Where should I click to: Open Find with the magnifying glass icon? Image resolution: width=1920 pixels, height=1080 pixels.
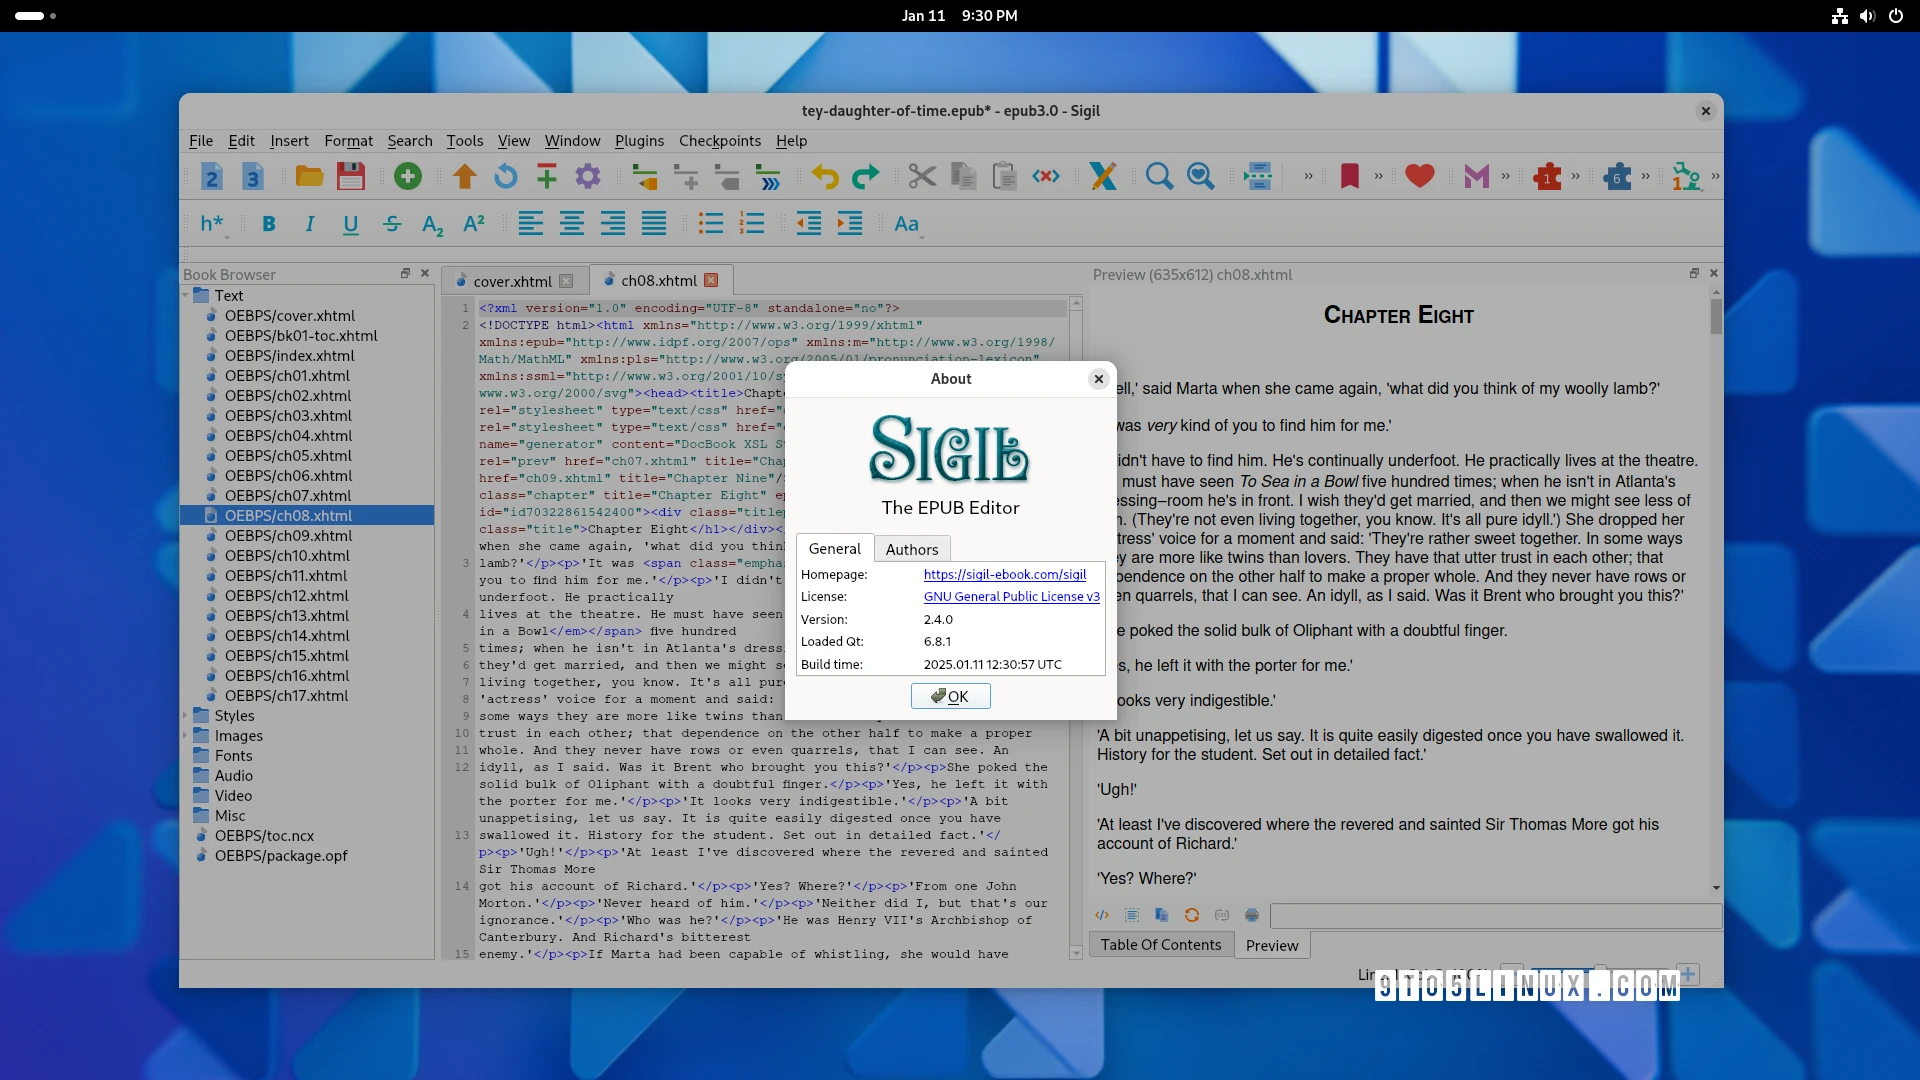pos(1159,176)
